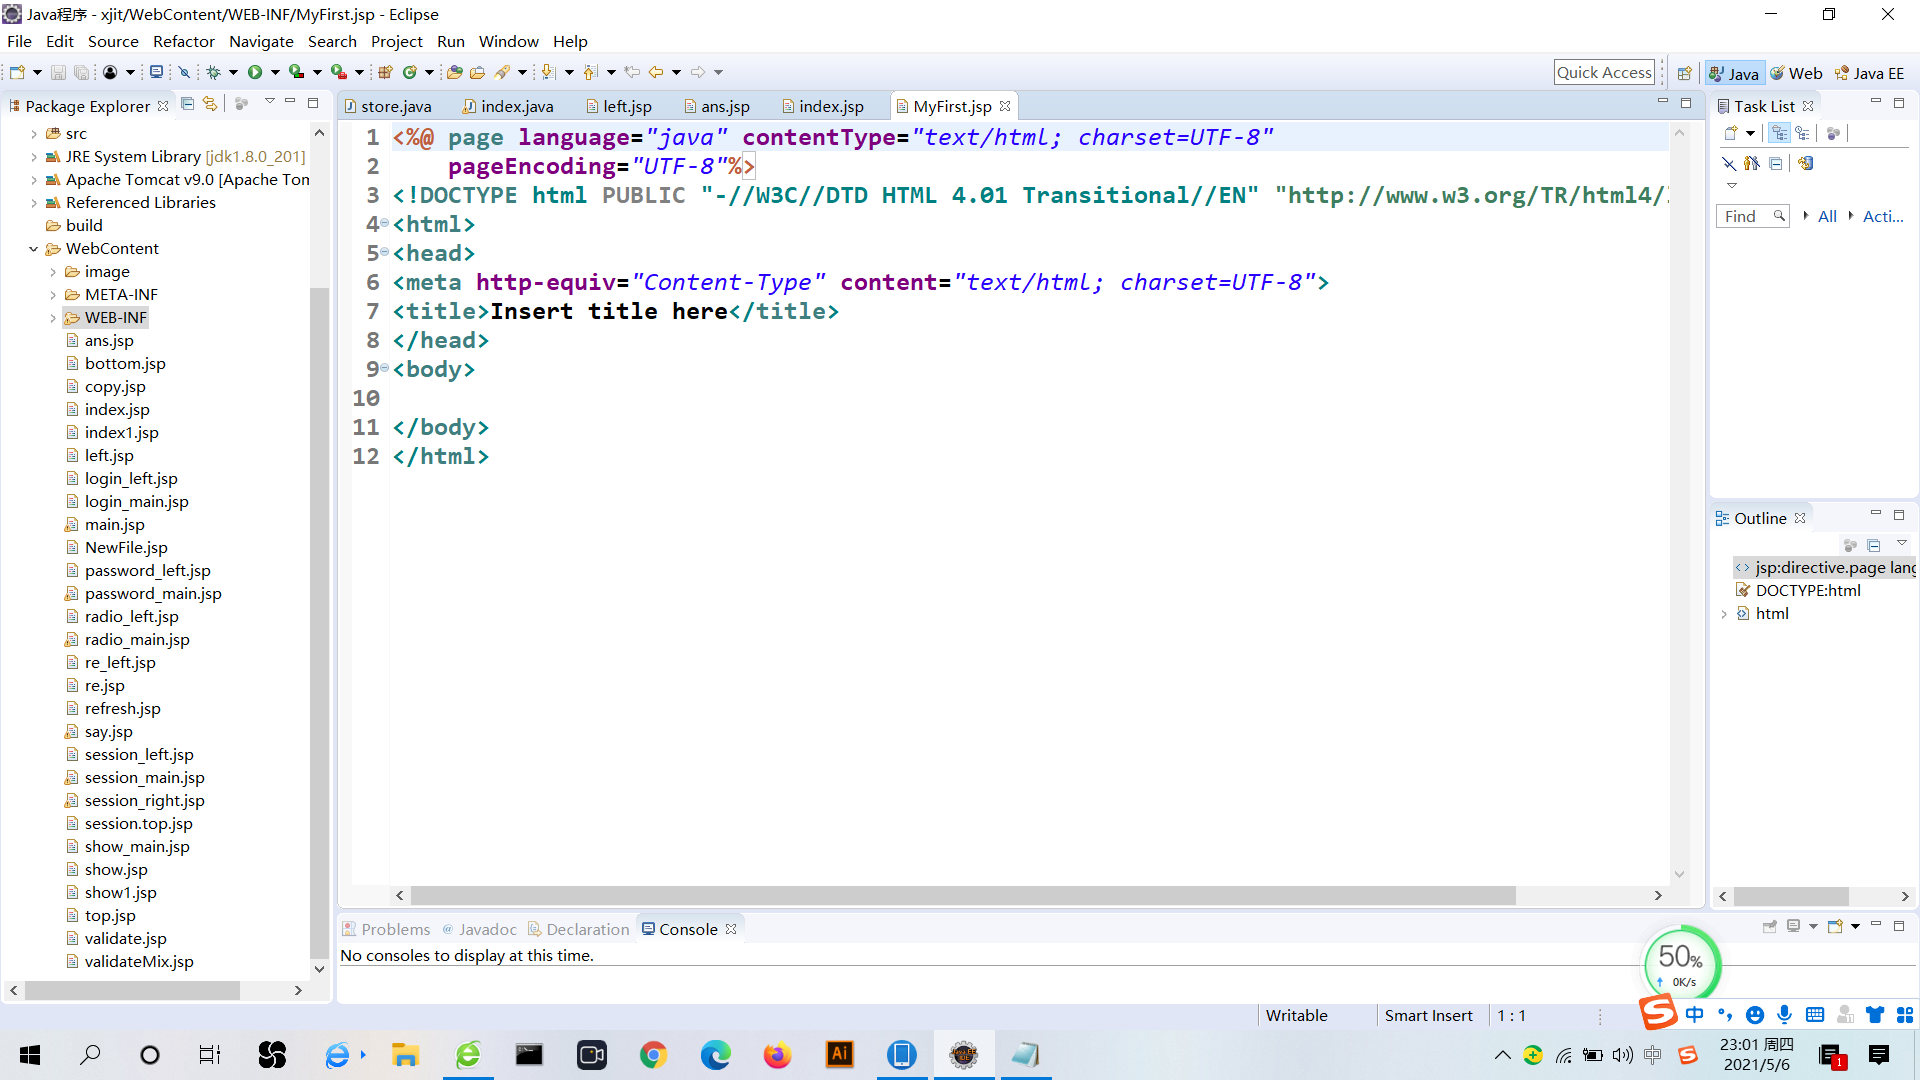Click the Debug bug icon
Image resolution: width=1920 pixels, height=1080 pixels.
213,72
